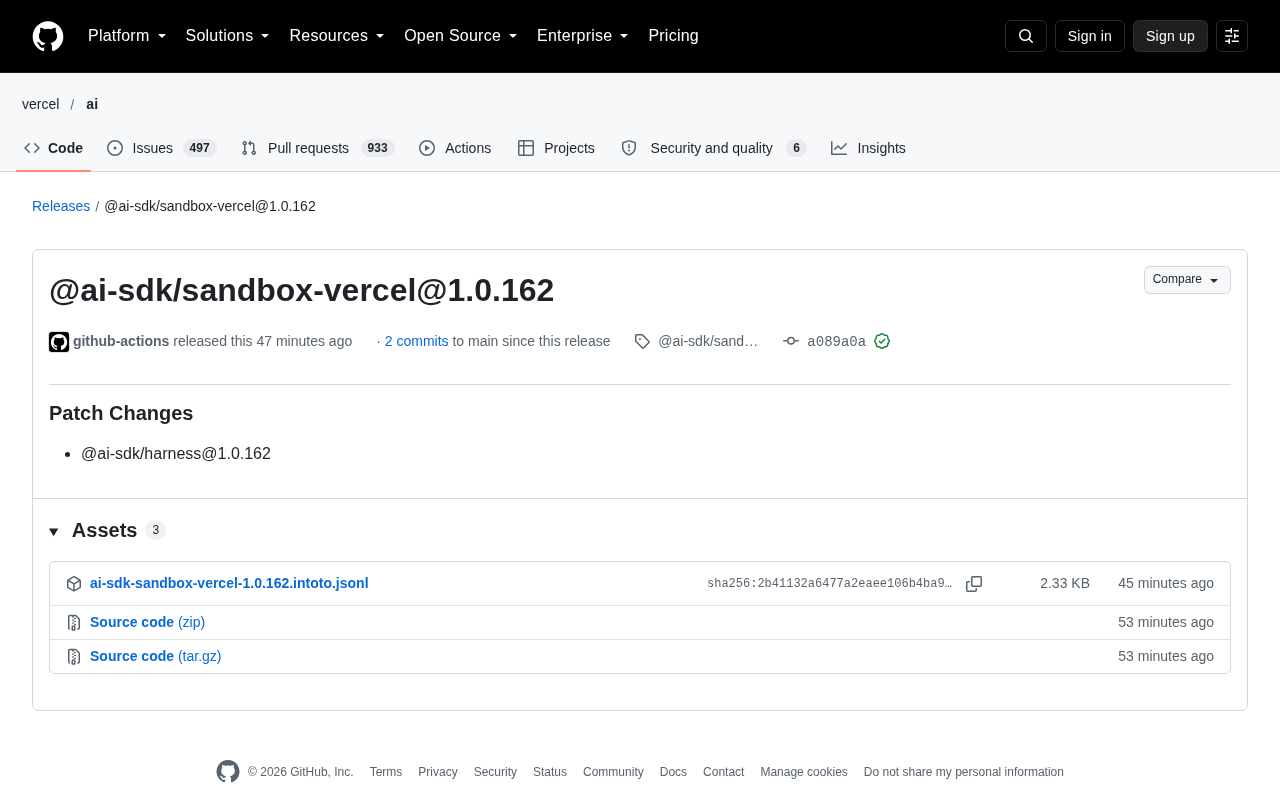Image resolution: width=1280 pixels, height=800 pixels.
Task: Click the tag icon by @ai-sdk/sand…
Action: tap(642, 341)
